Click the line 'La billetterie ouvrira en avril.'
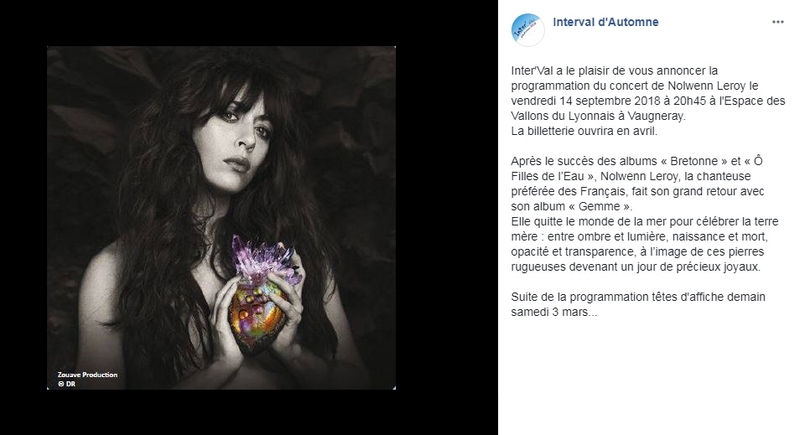 (x=584, y=131)
